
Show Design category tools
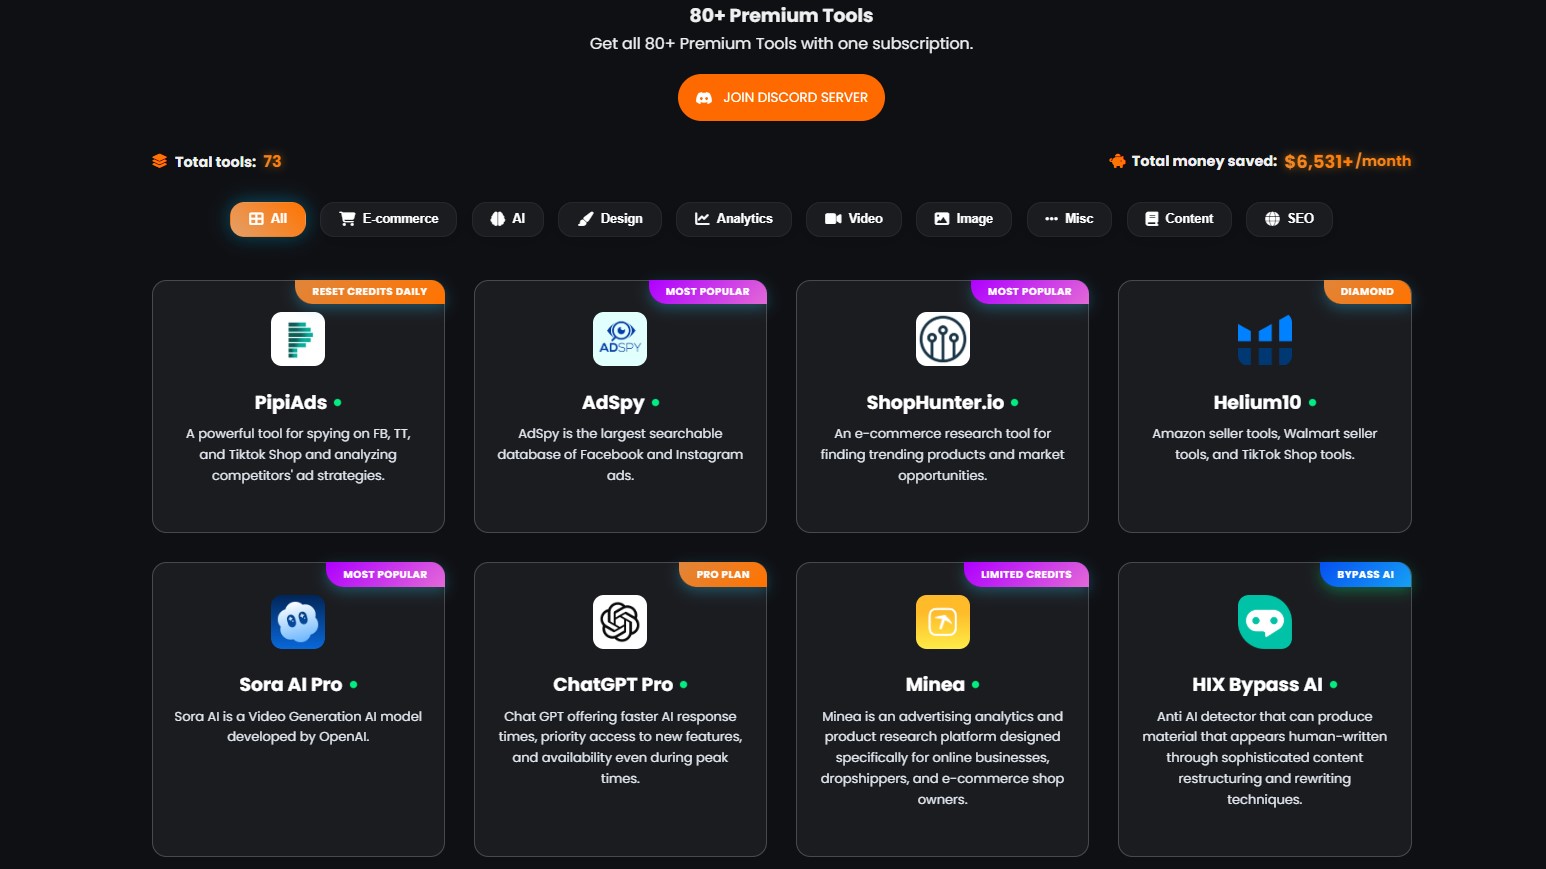pyautogui.click(x=610, y=219)
